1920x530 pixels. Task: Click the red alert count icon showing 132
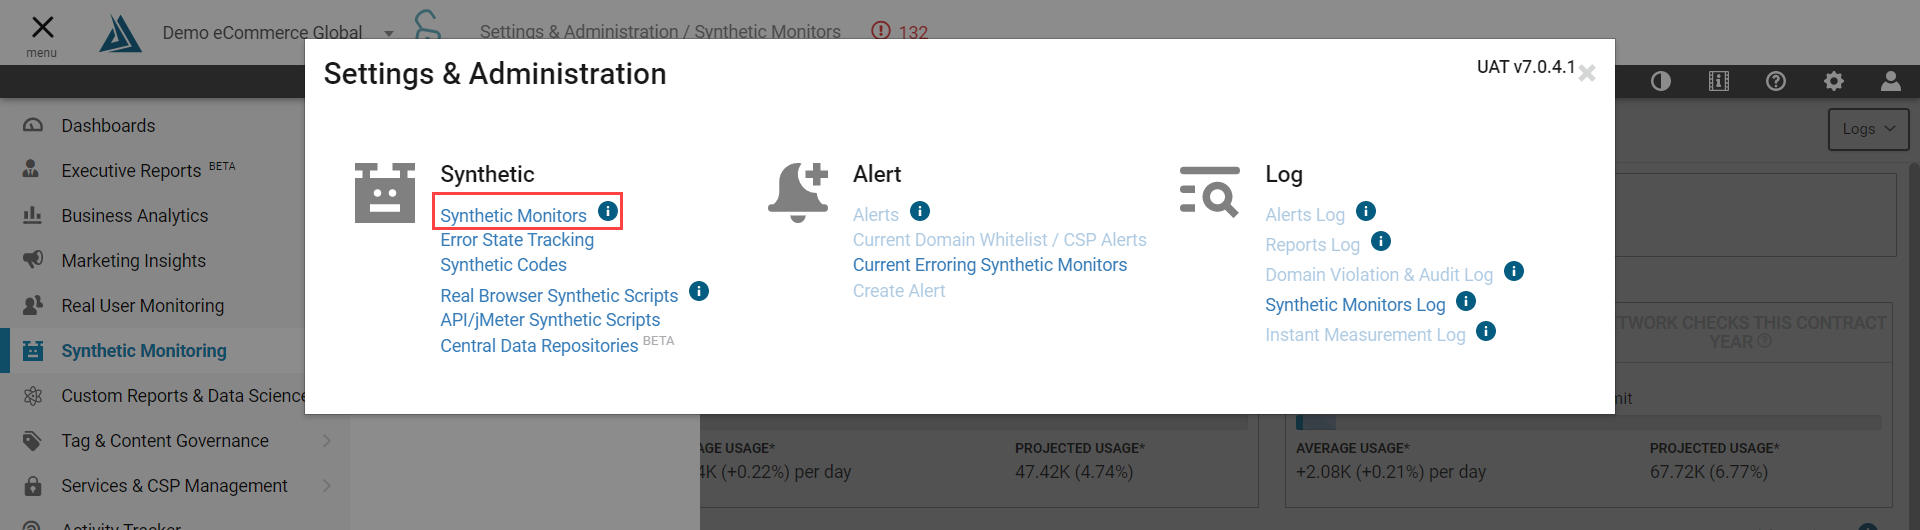click(x=881, y=30)
